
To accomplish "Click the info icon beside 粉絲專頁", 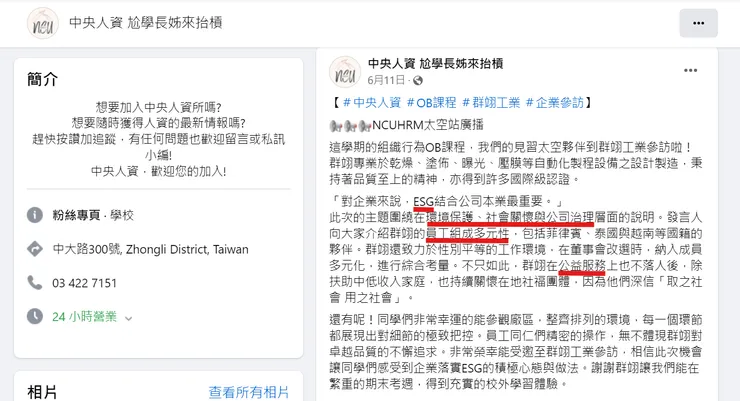I will (x=35, y=215).
